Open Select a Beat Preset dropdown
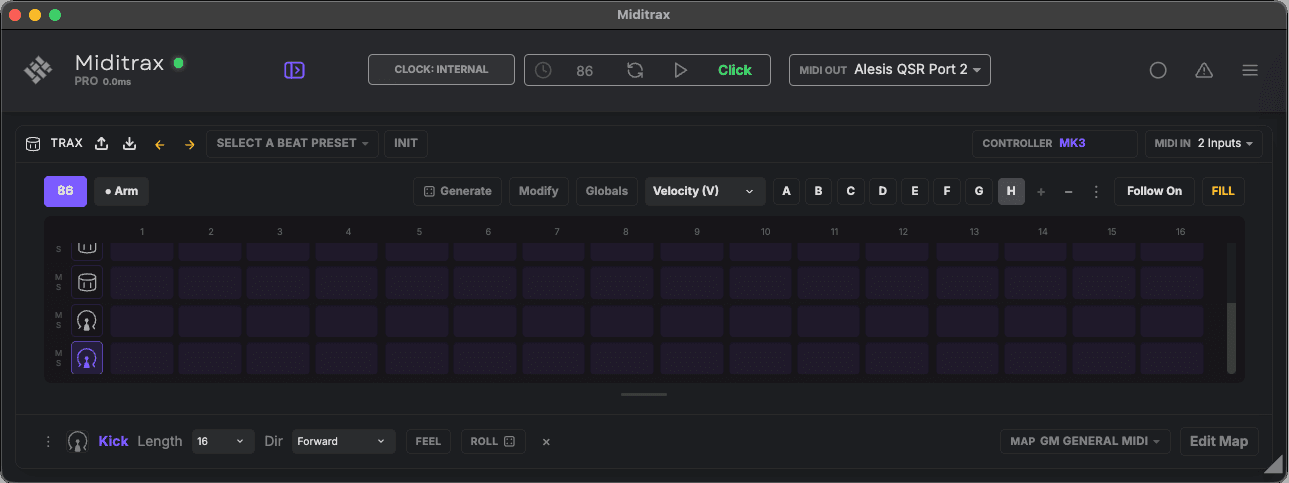This screenshot has width=1289, height=483. (293, 143)
